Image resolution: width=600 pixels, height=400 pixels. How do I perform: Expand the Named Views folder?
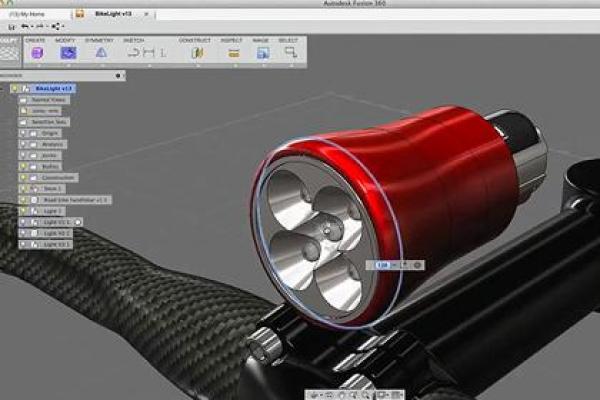[21, 100]
